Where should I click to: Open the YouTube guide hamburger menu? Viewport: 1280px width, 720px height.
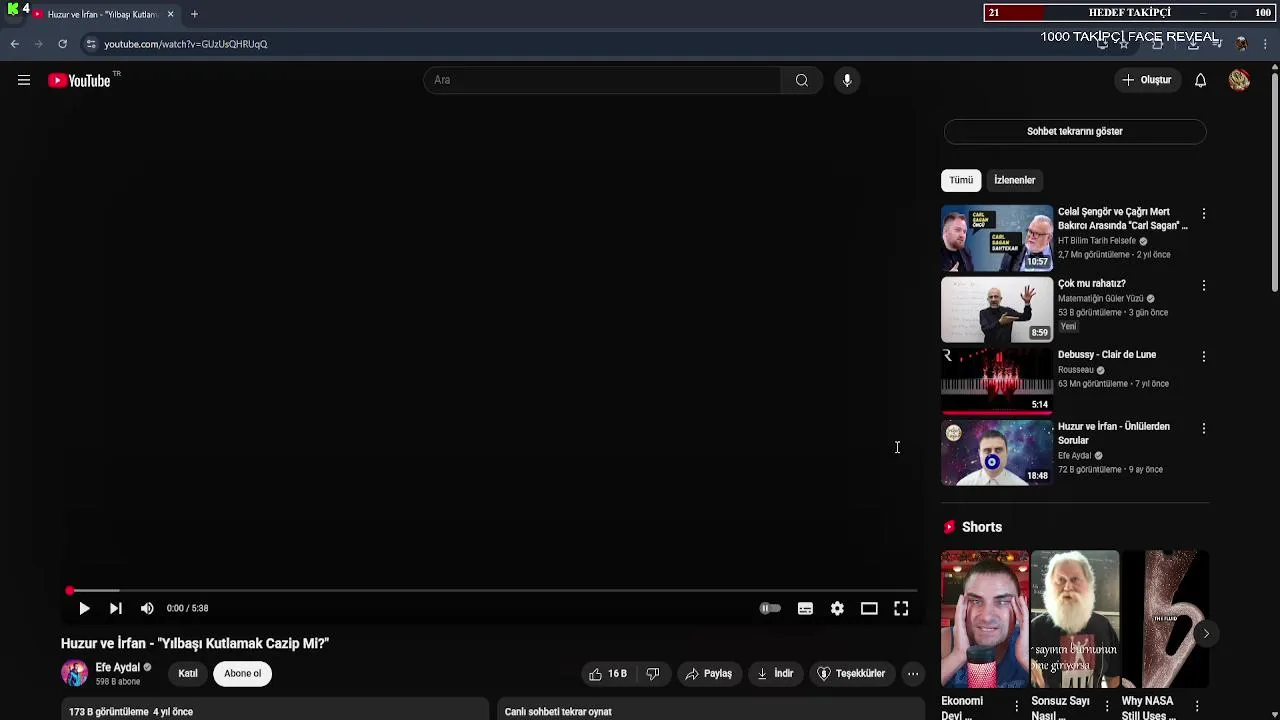click(x=24, y=80)
